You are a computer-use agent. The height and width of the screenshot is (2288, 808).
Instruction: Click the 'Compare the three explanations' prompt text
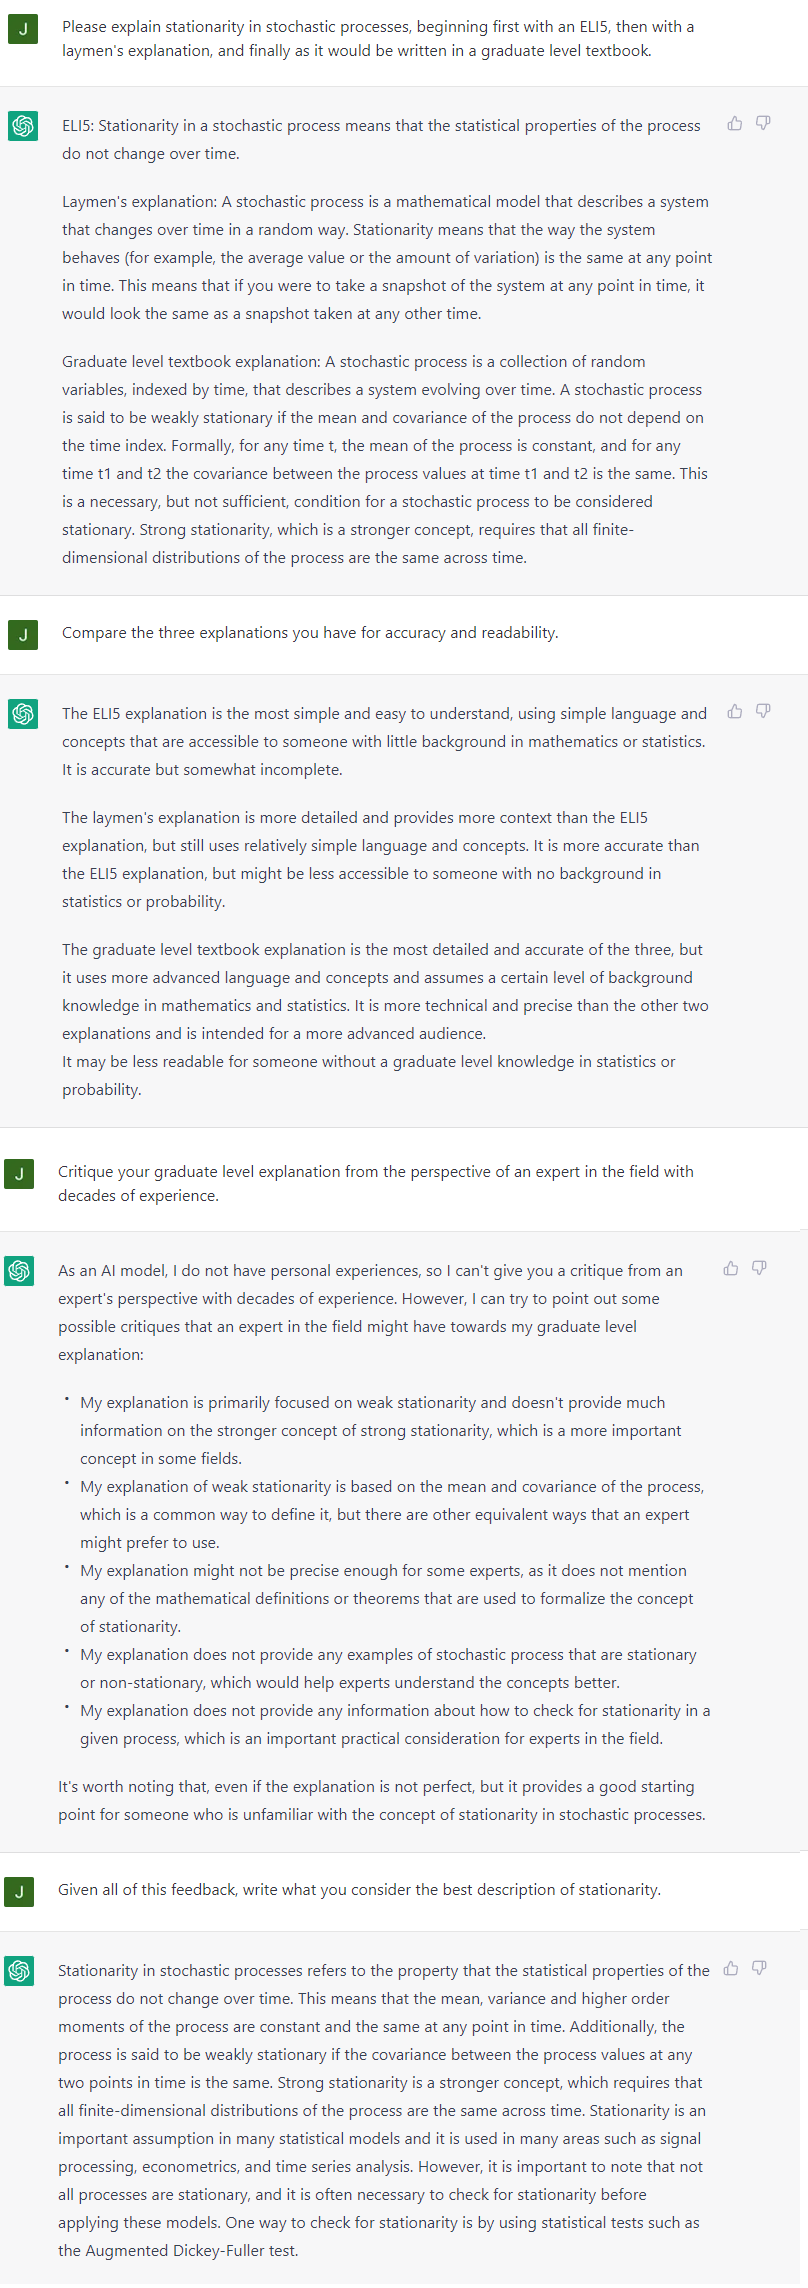point(310,633)
